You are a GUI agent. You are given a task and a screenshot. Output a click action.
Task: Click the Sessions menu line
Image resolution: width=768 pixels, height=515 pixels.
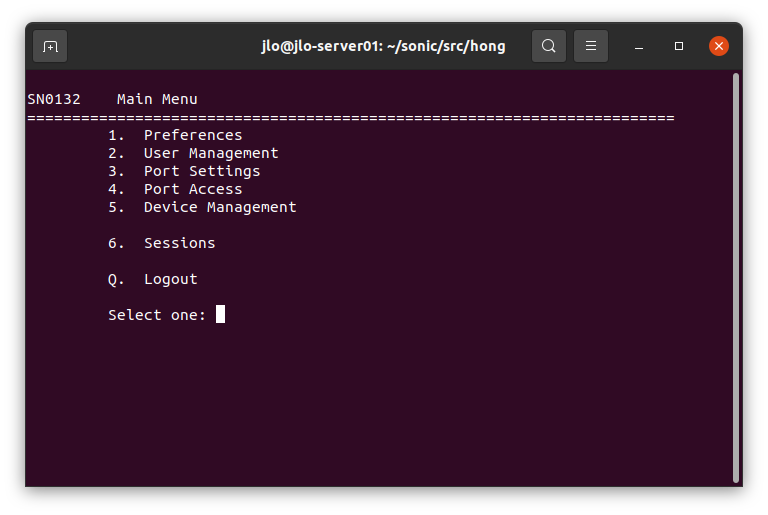point(179,243)
